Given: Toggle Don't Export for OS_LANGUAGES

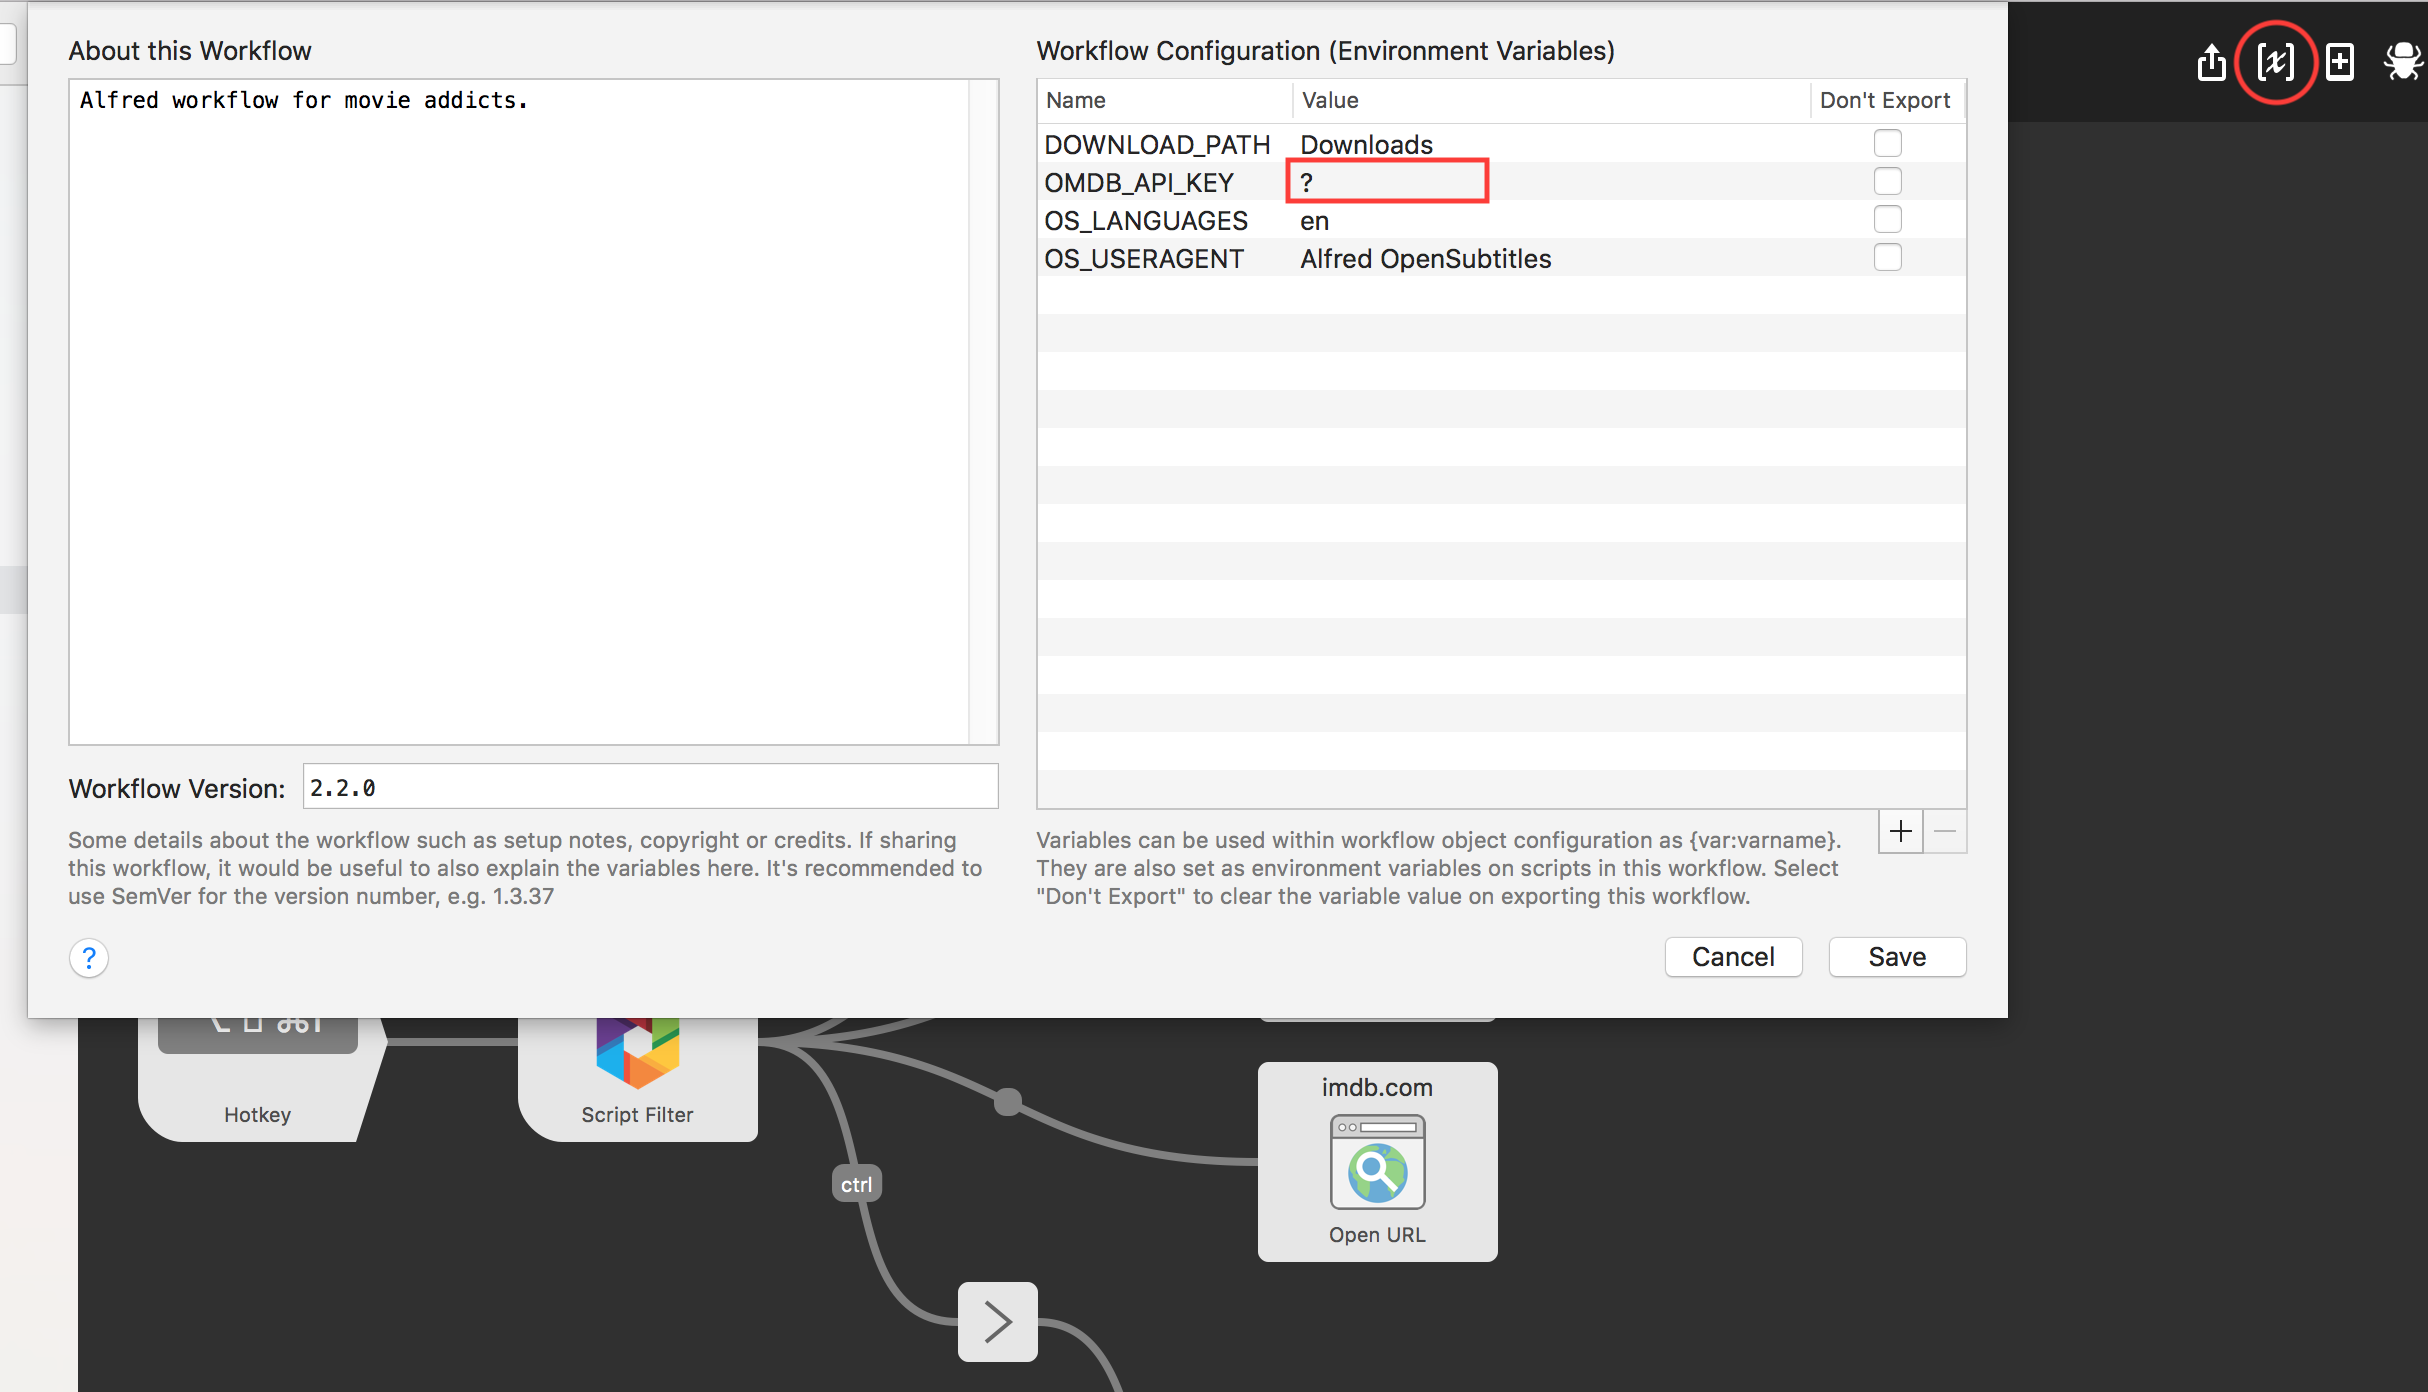Looking at the screenshot, I should pyautogui.click(x=1887, y=220).
